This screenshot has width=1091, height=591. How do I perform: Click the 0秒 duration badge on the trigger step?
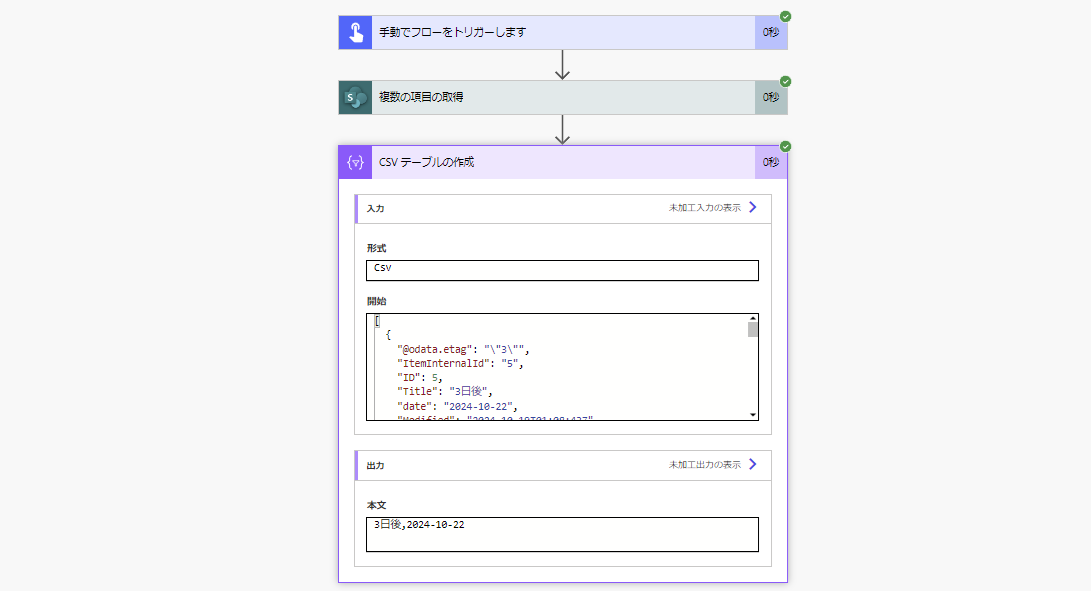coord(769,31)
